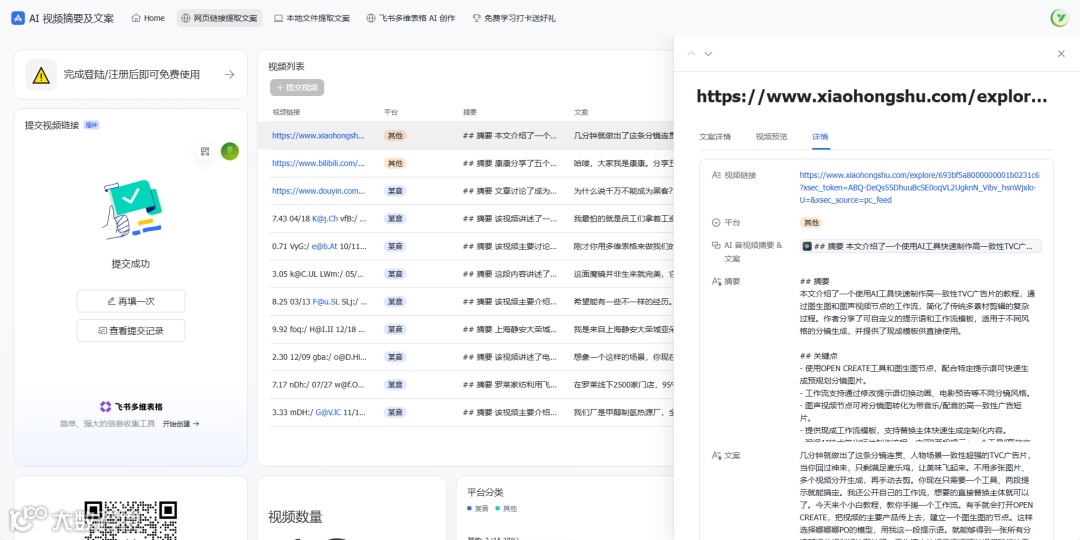Click the green avatar in the submit form

tap(229, 151)
